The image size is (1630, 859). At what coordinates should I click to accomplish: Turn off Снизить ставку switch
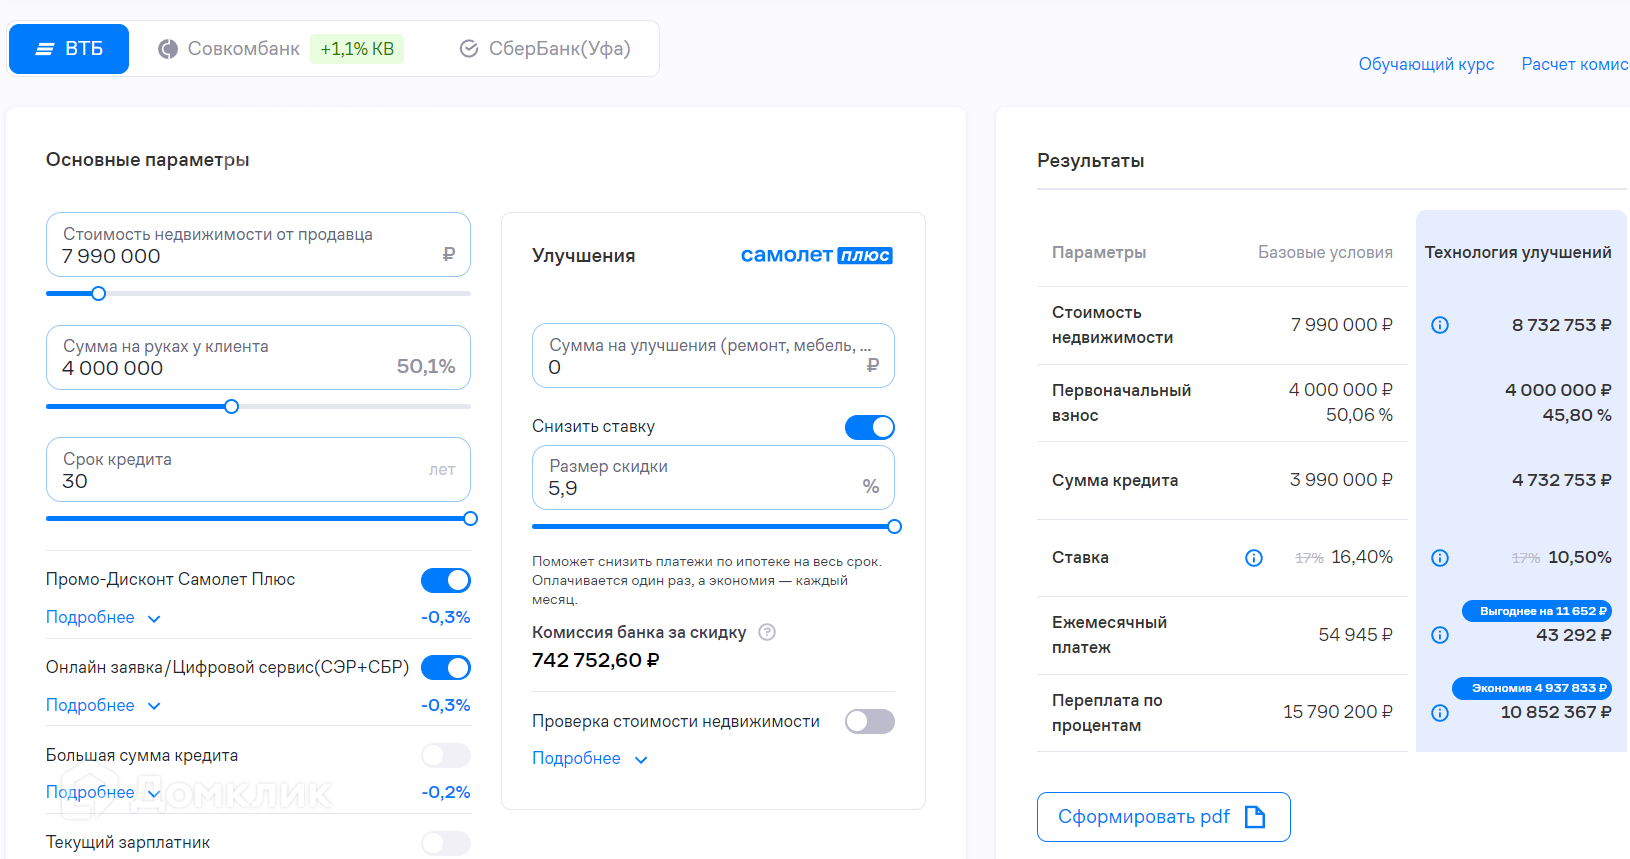click(869, 427)
